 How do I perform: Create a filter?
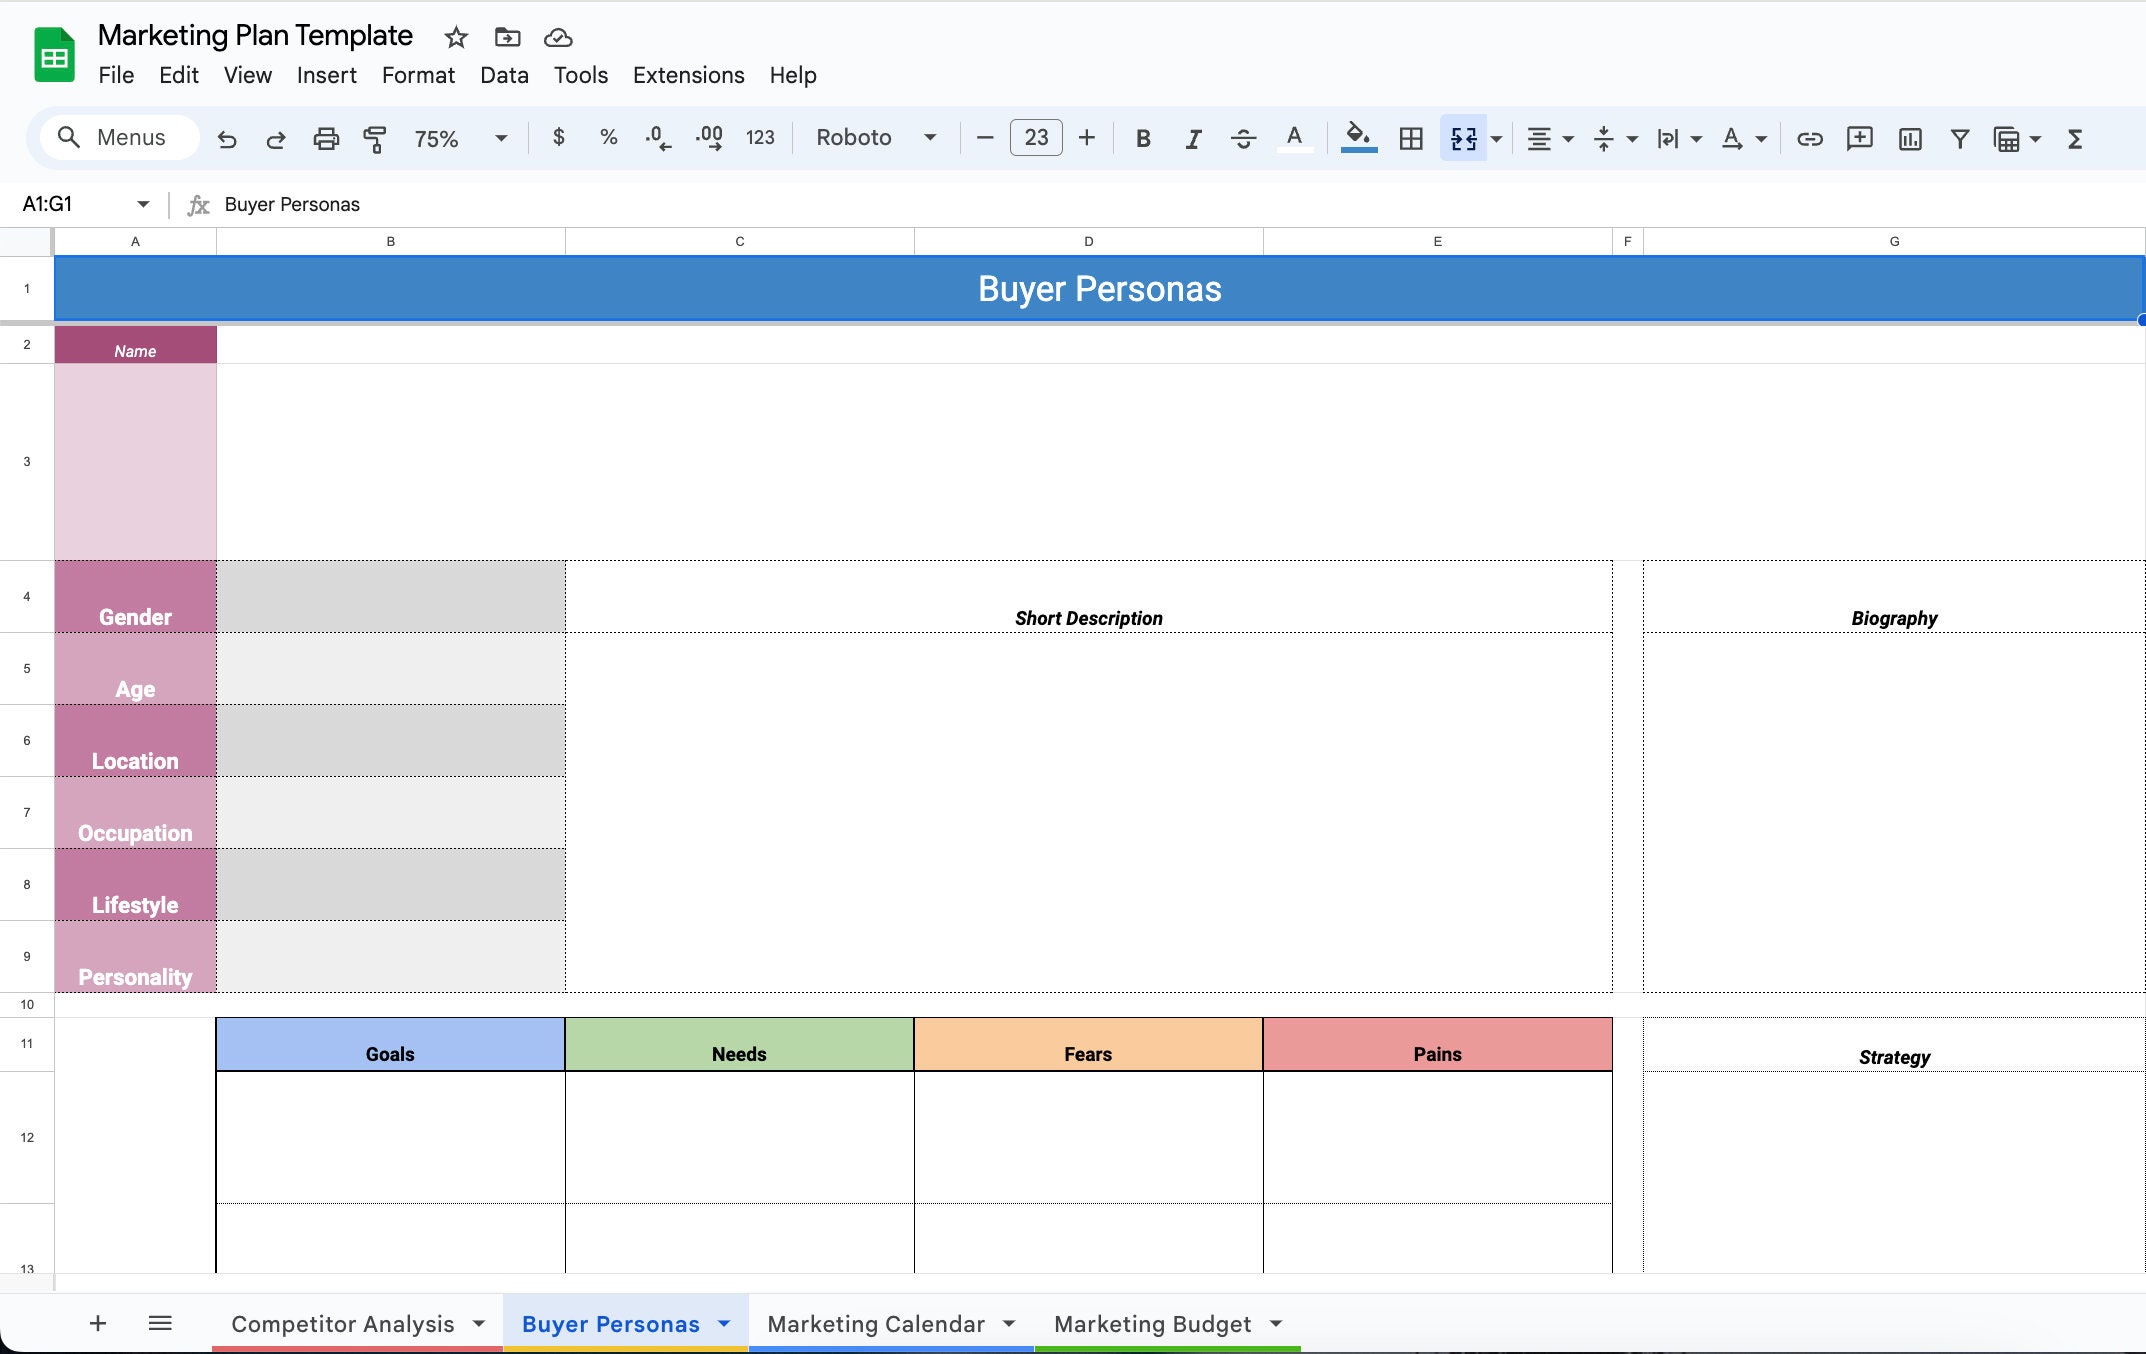click(x=1959, y=138)
